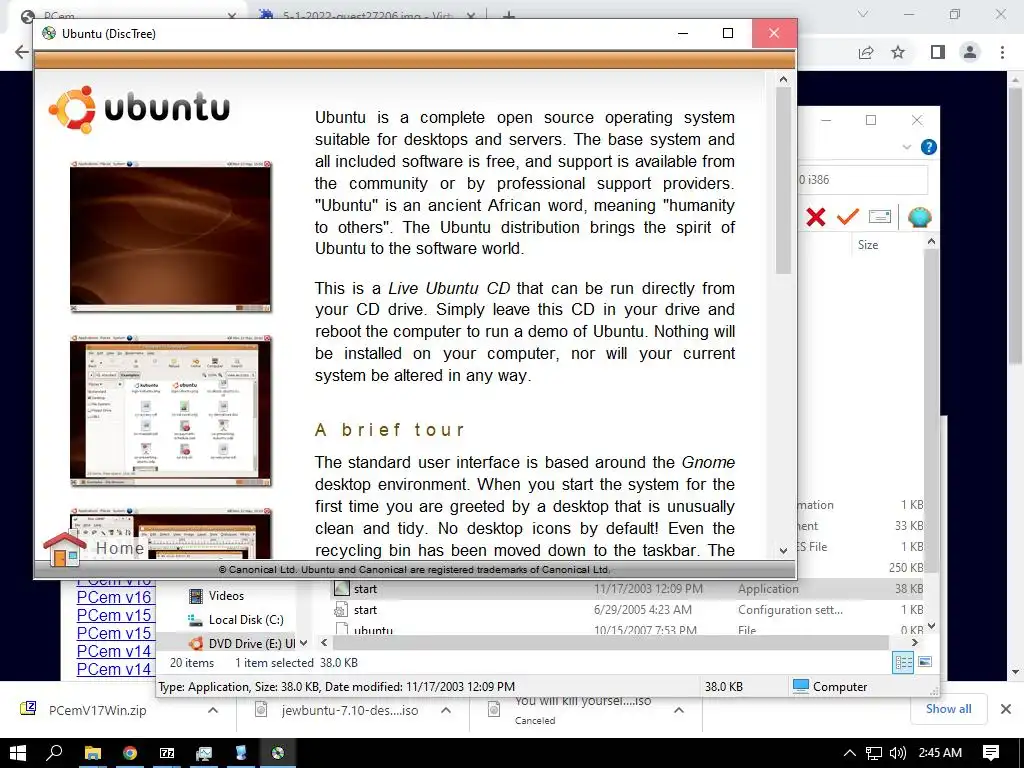Viewport: 1024px width, 768px height.
Task: Open 7-Zip from taskbar
Action: pos(167,753)
